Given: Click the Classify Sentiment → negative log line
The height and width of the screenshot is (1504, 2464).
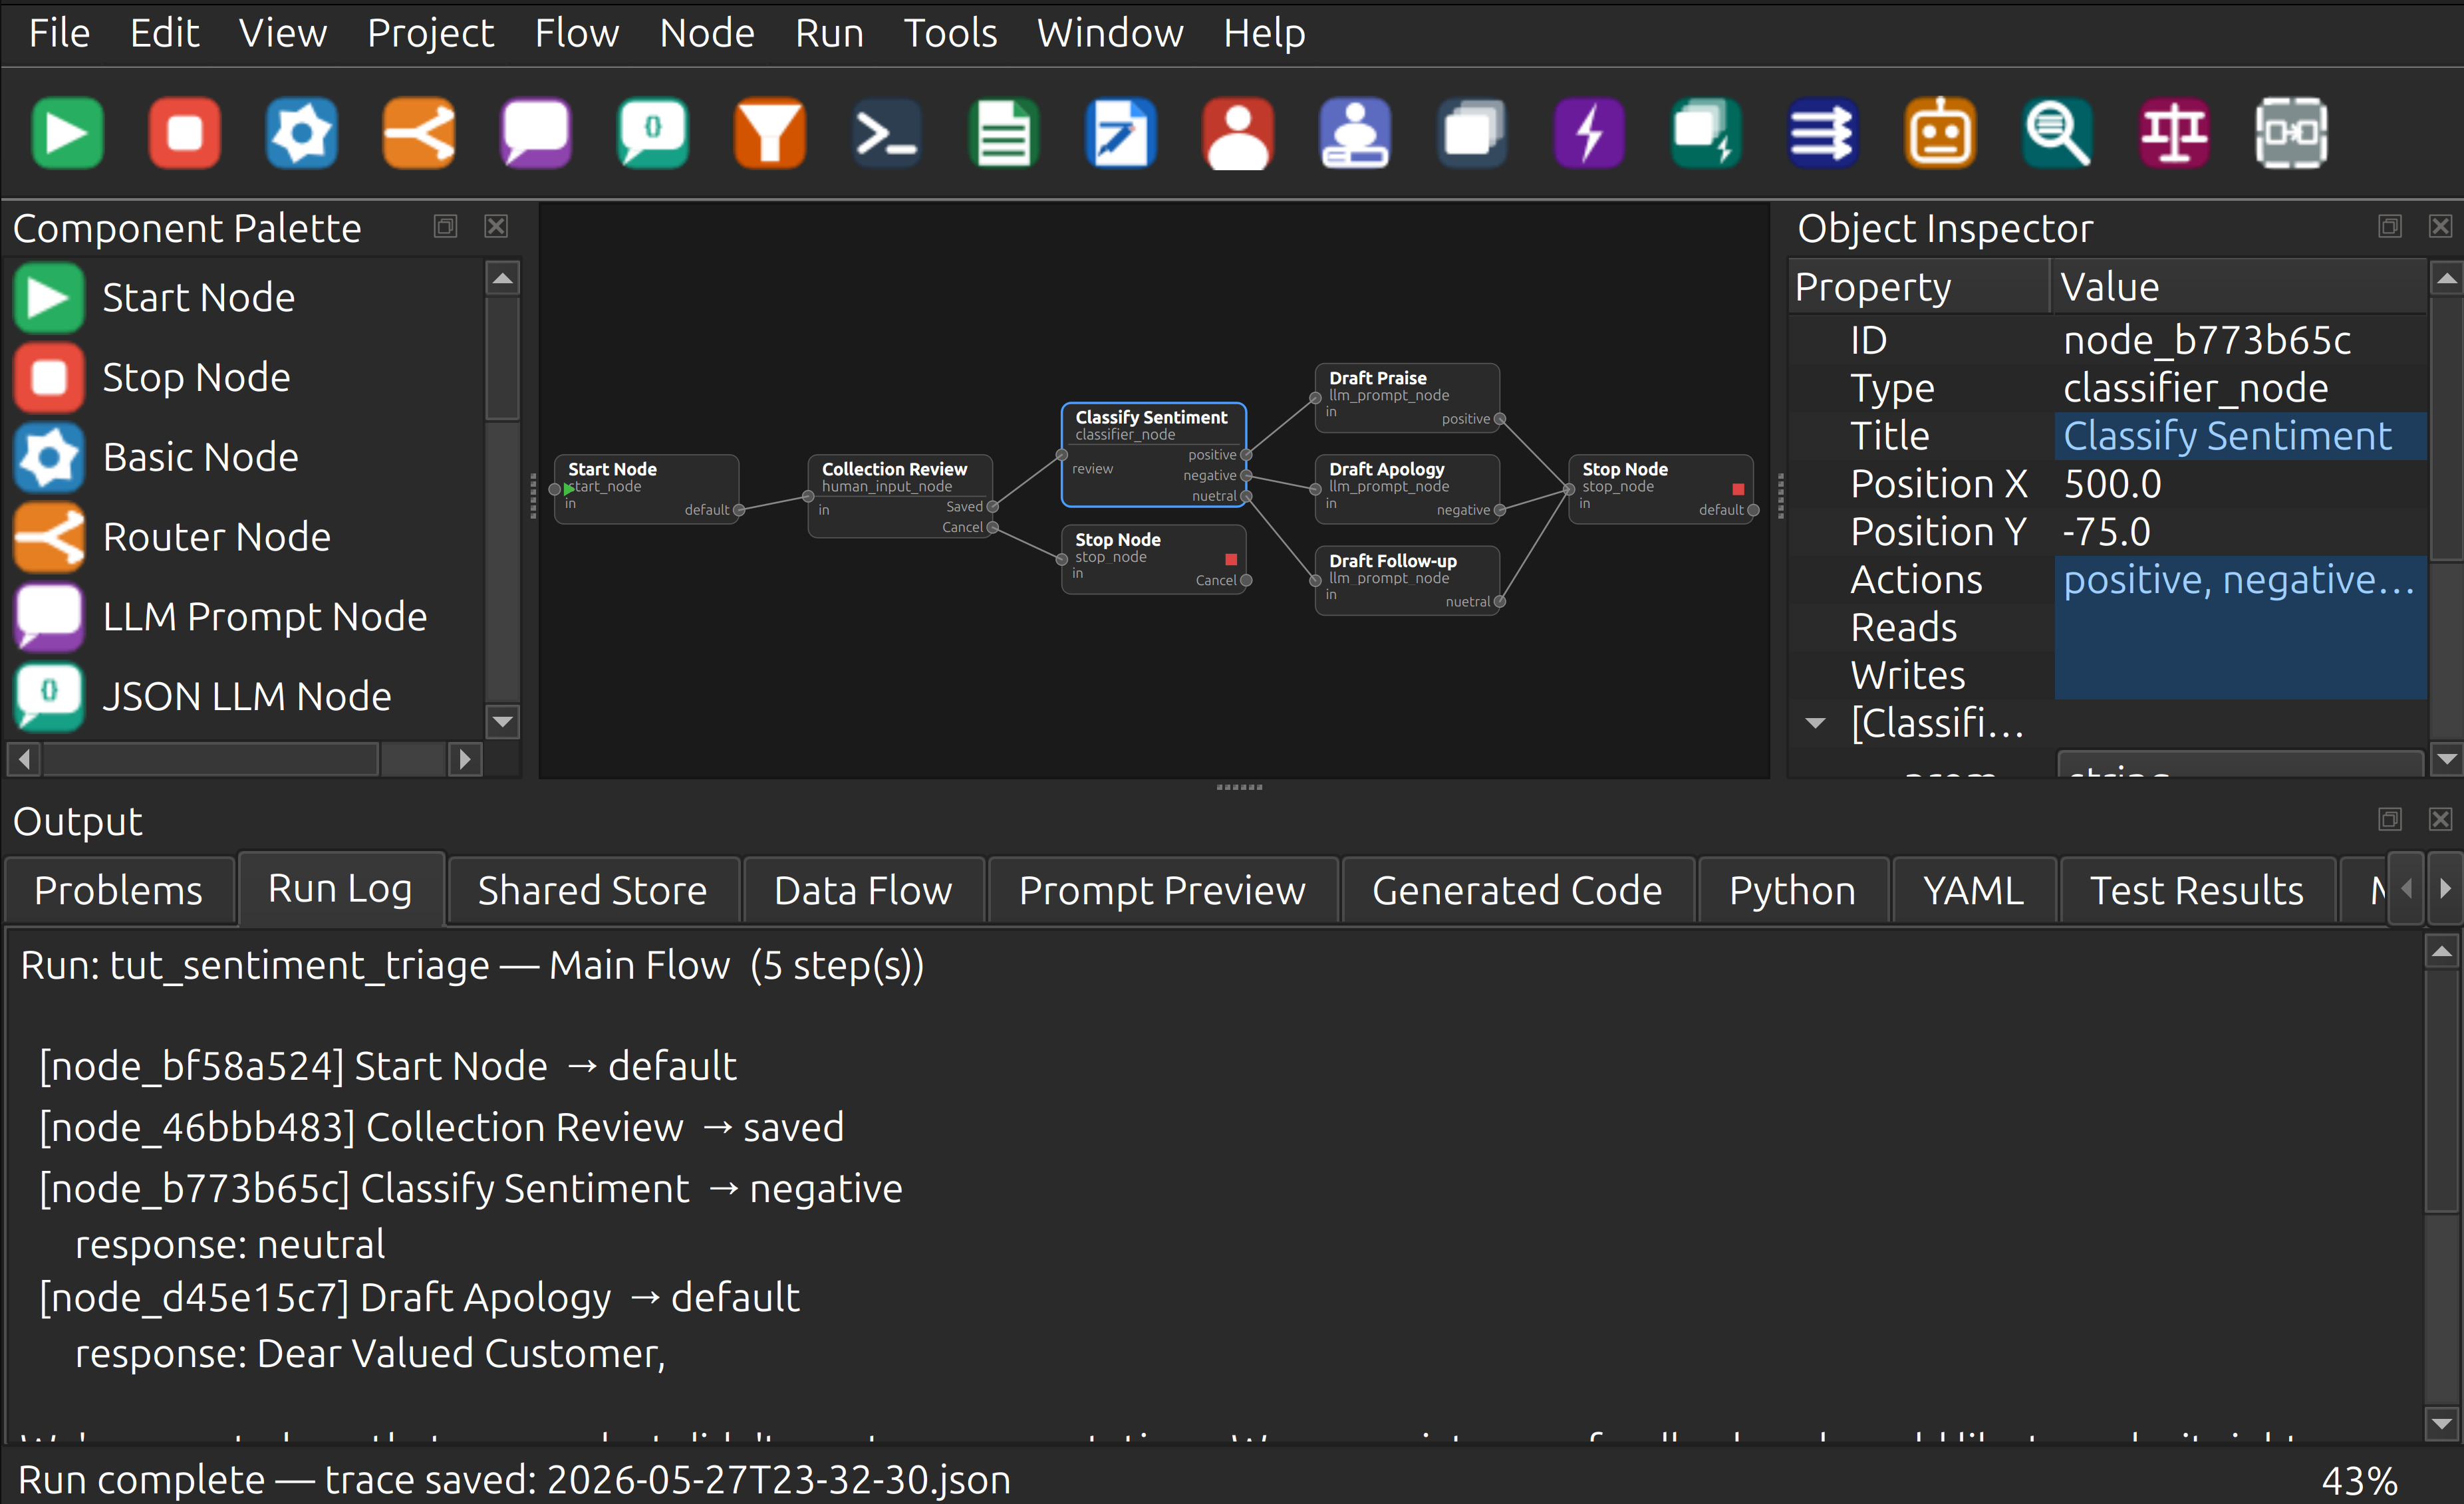Looking at the screenshot, I should pyautogui.click(x=471, y=1189).
